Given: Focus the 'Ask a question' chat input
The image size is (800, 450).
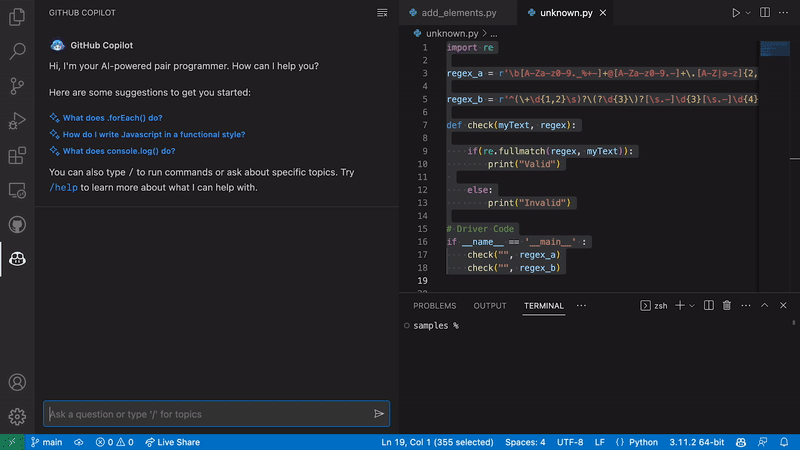Looking at the screenshot, I should pyautogui.click(x=205, y=414).
